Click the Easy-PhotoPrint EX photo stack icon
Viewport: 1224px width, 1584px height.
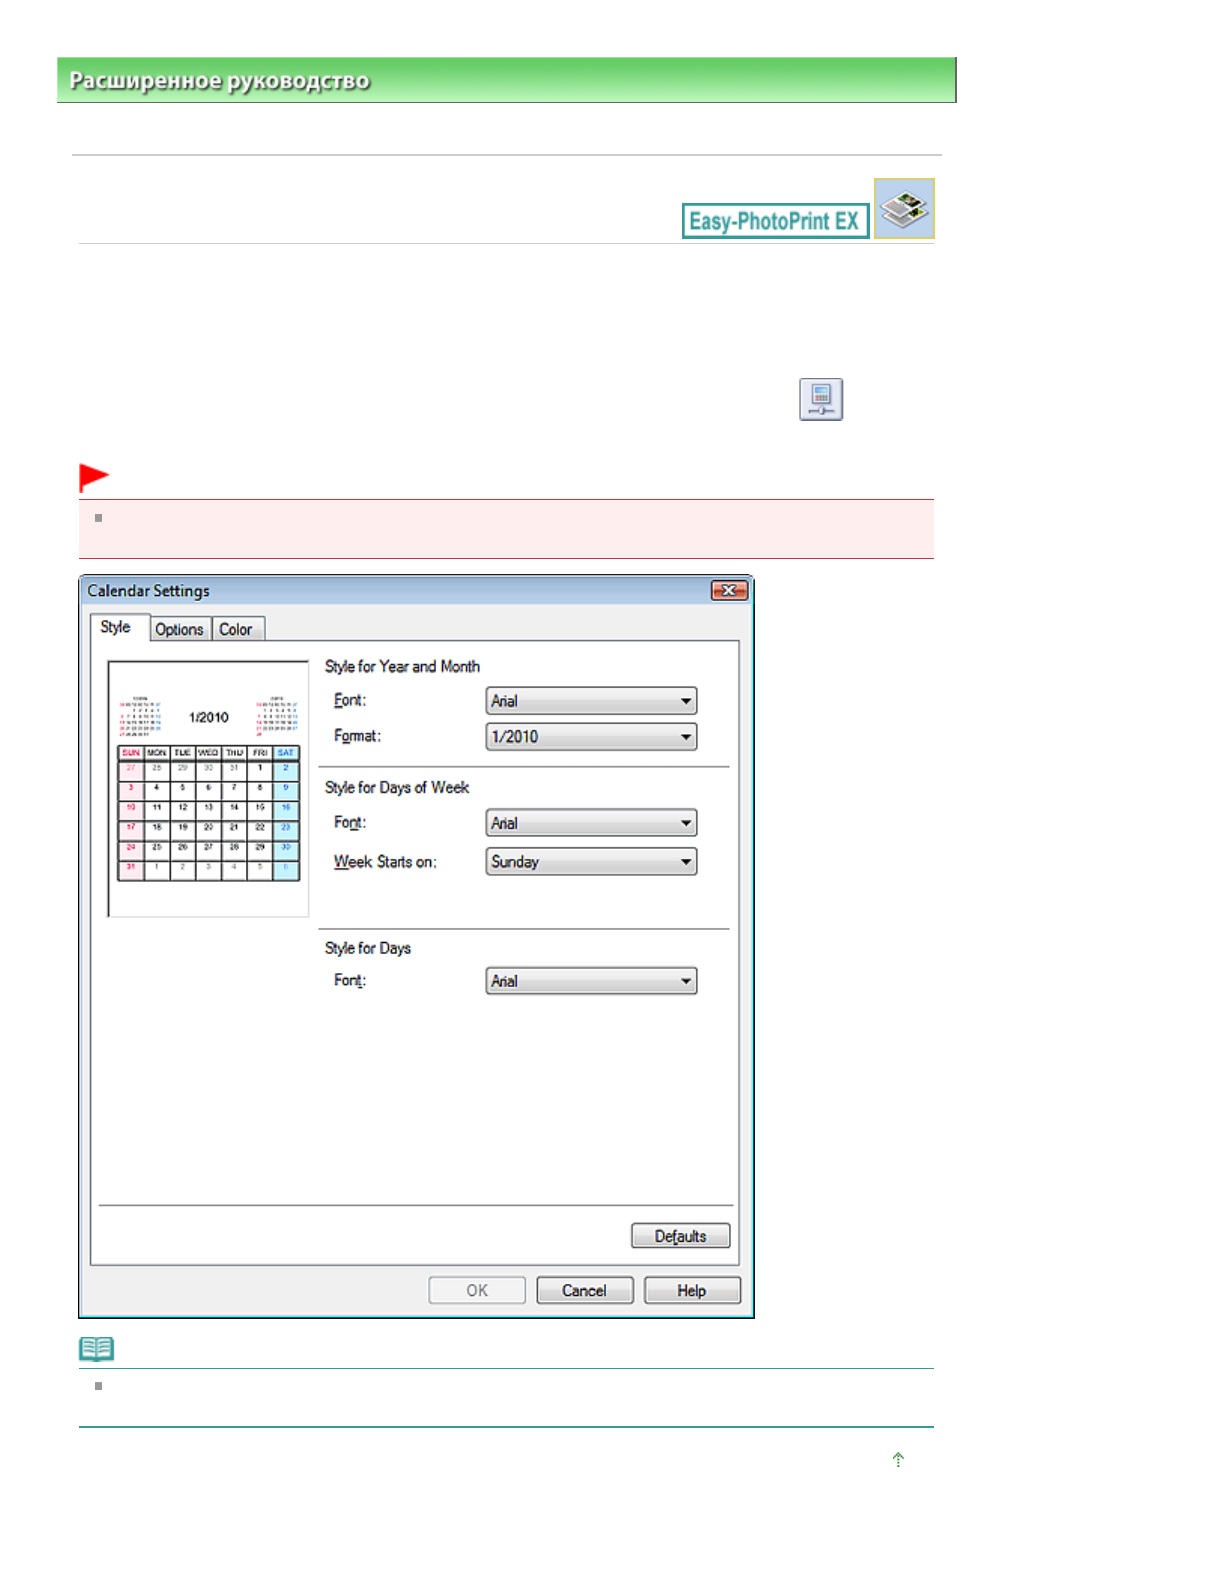point(904,209)
